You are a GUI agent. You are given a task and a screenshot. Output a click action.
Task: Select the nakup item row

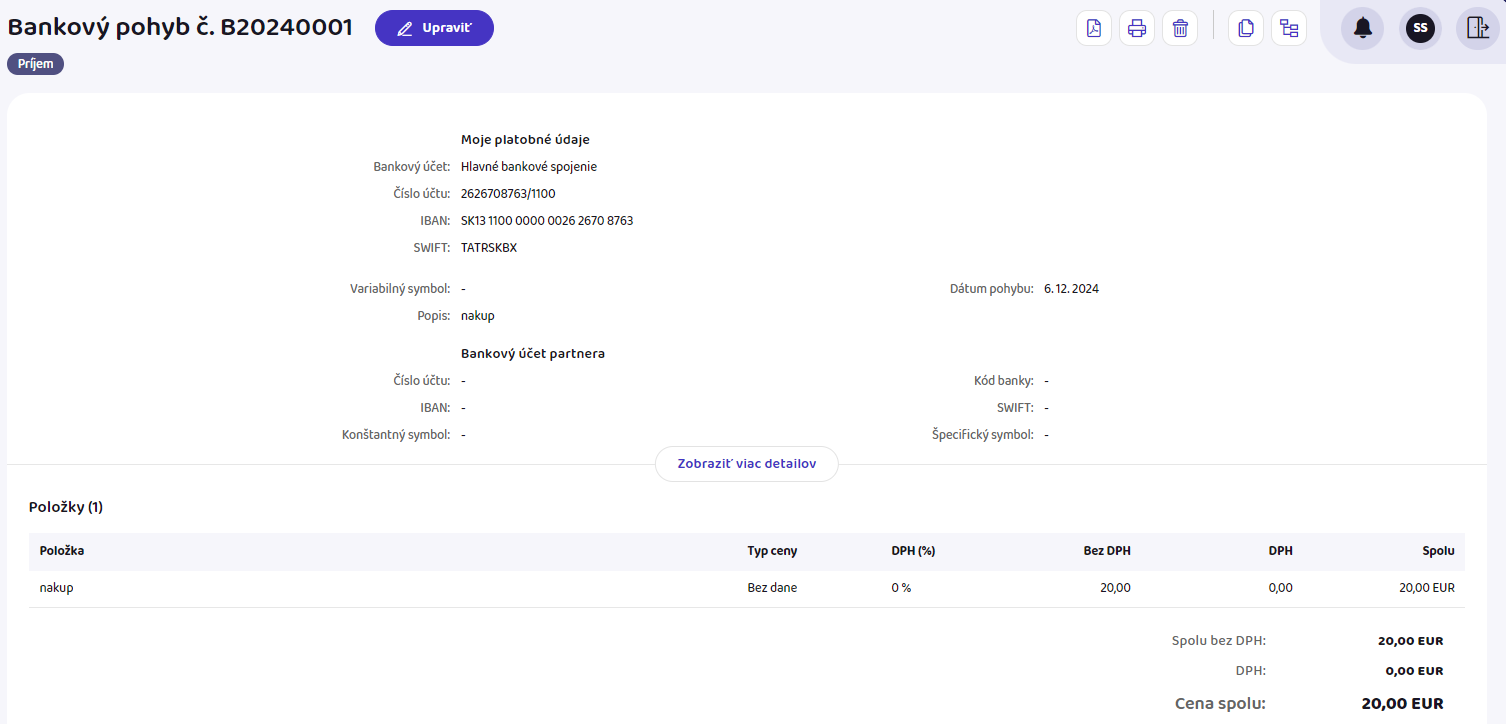[57, 588]
